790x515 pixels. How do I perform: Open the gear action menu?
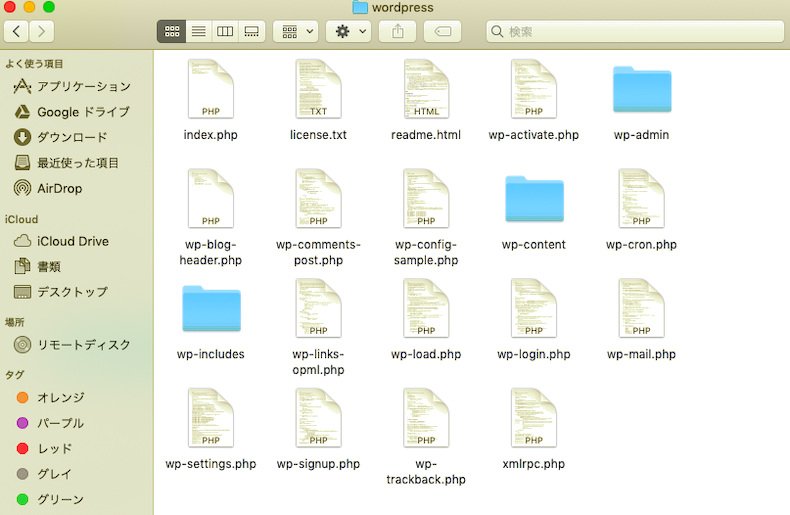click(x=349, y=32)
